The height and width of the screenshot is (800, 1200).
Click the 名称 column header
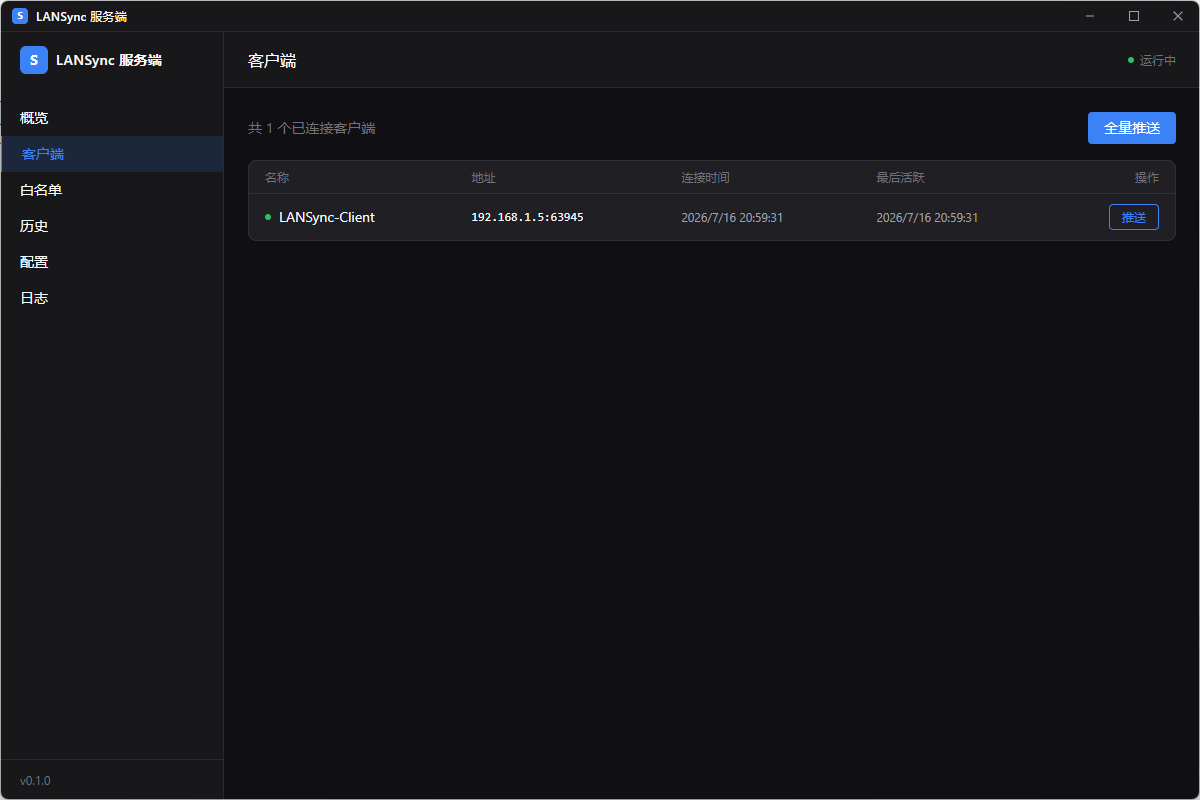tap(277, 178)
